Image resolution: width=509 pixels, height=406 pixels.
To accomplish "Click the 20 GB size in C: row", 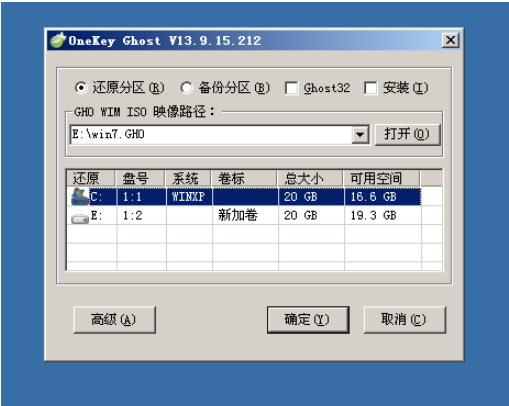I will (300, 197).
